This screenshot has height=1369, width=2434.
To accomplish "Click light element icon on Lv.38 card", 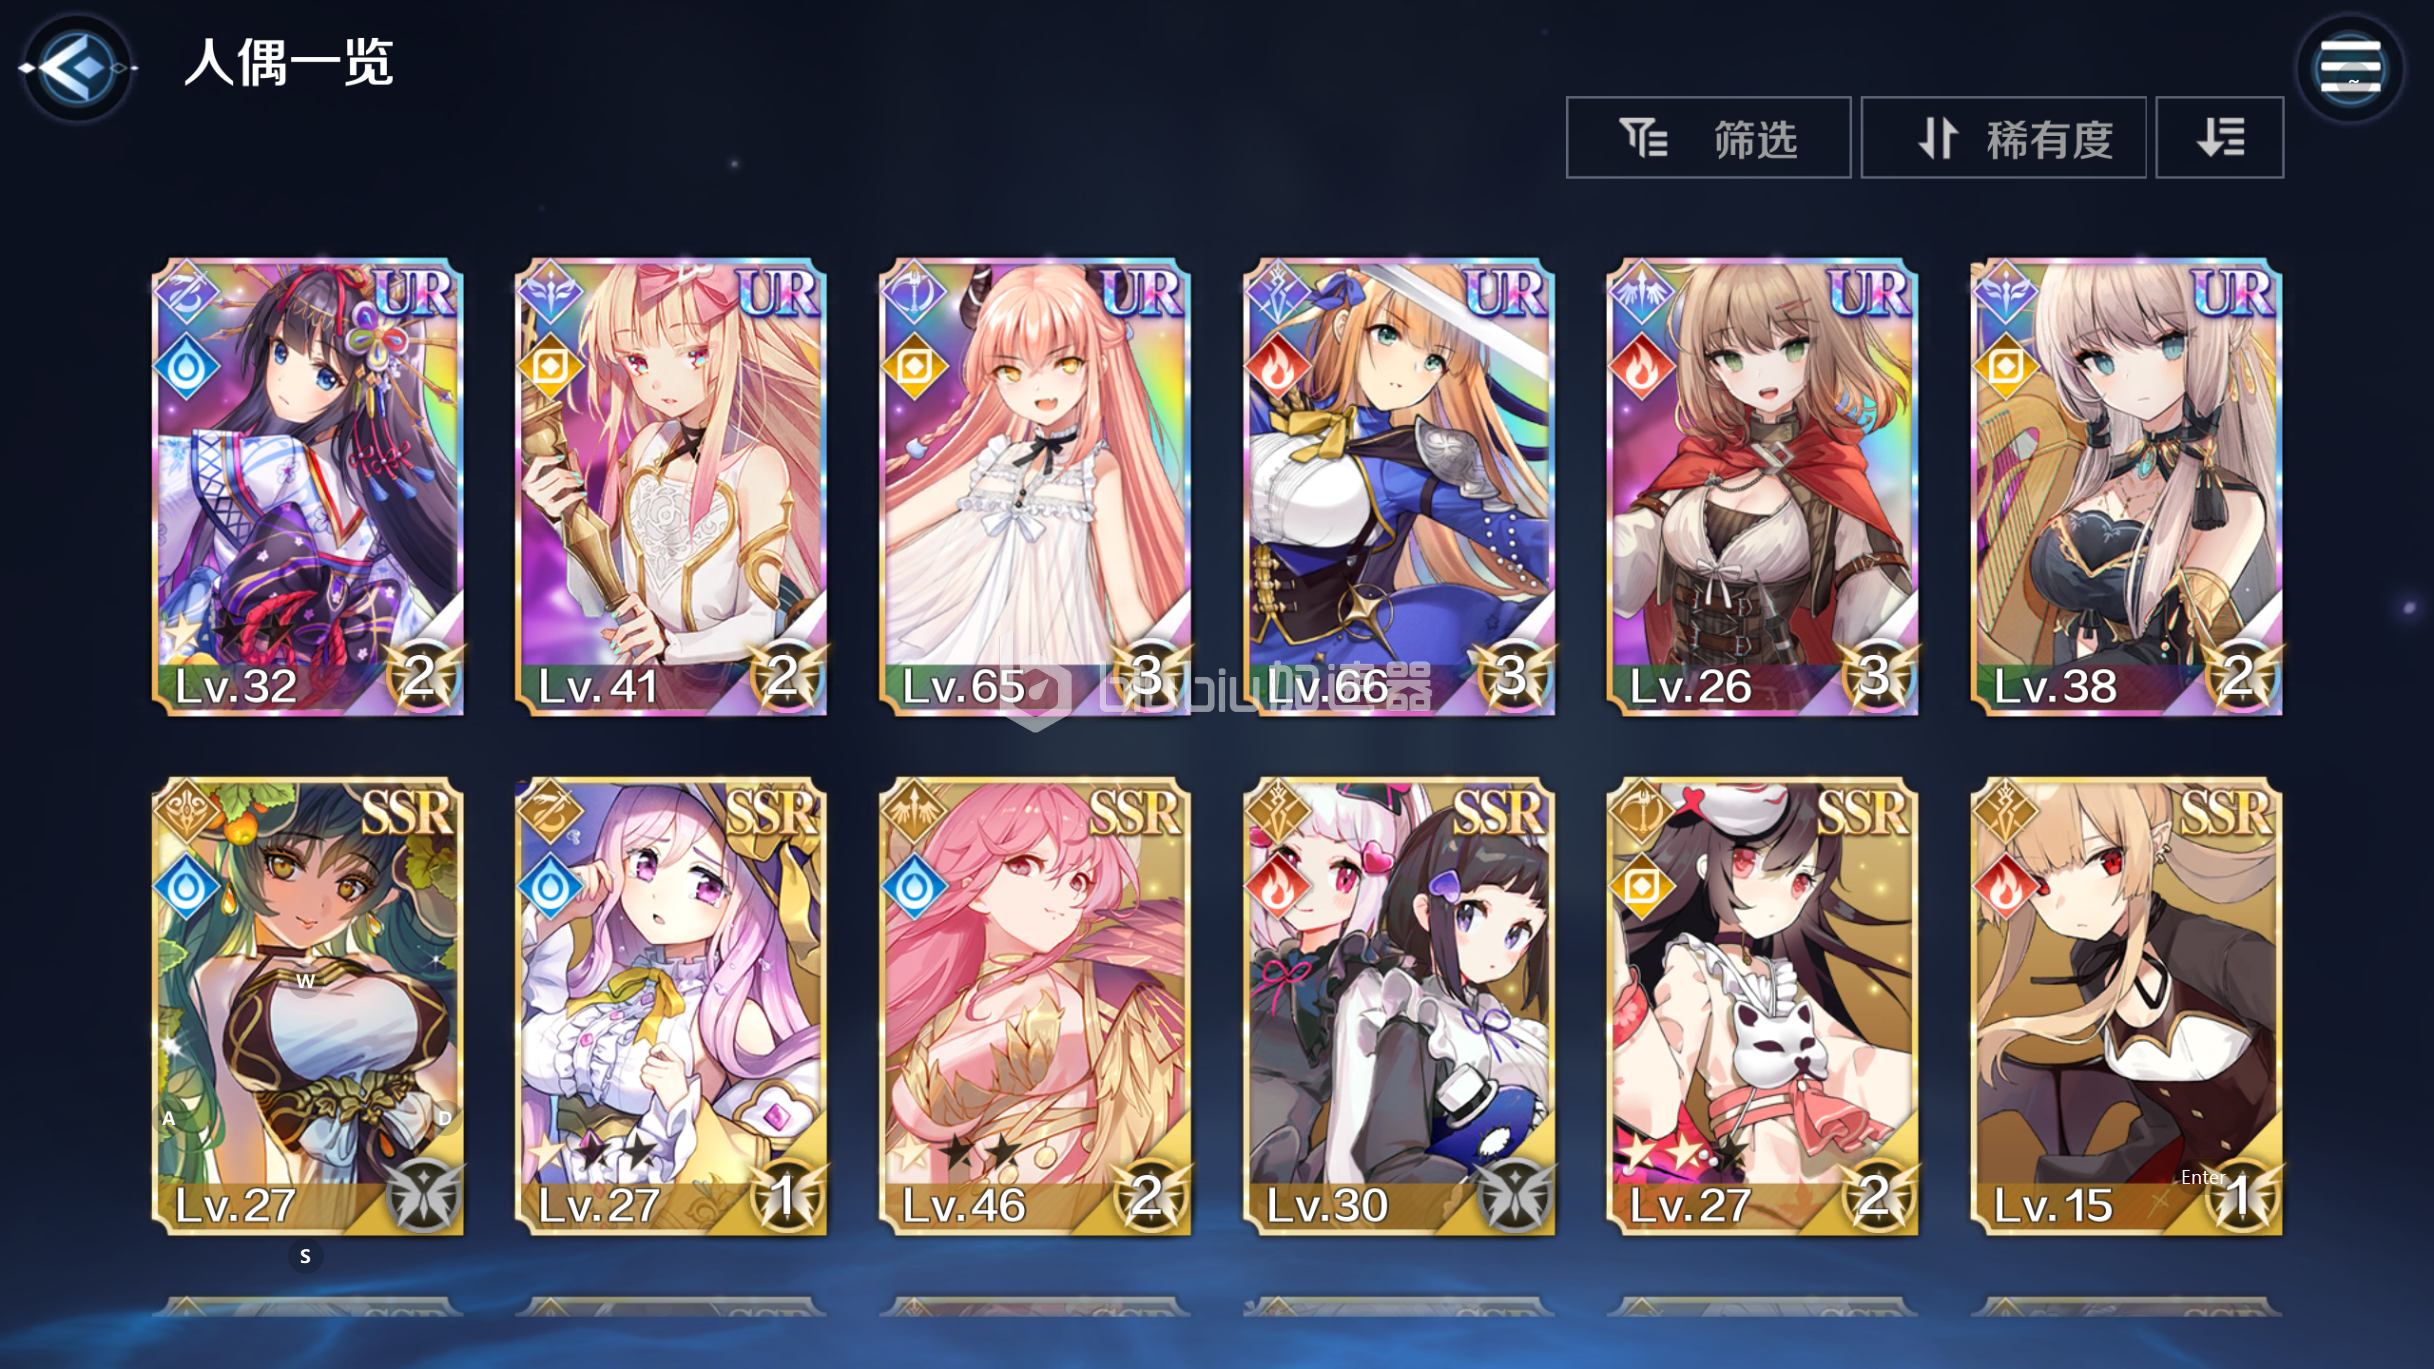I will tap(2005, 368).
